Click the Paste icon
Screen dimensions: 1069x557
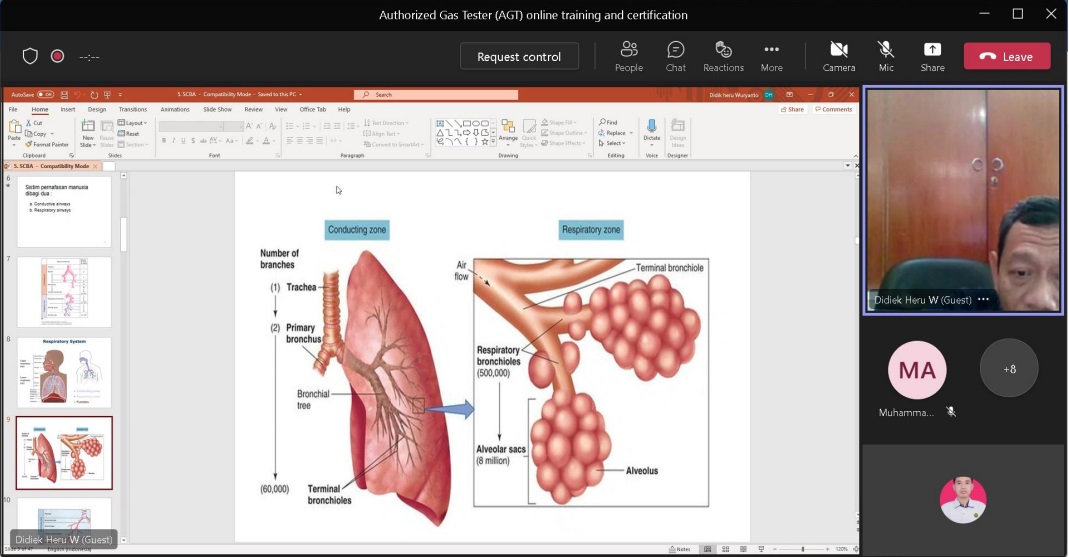click(14, 127)
